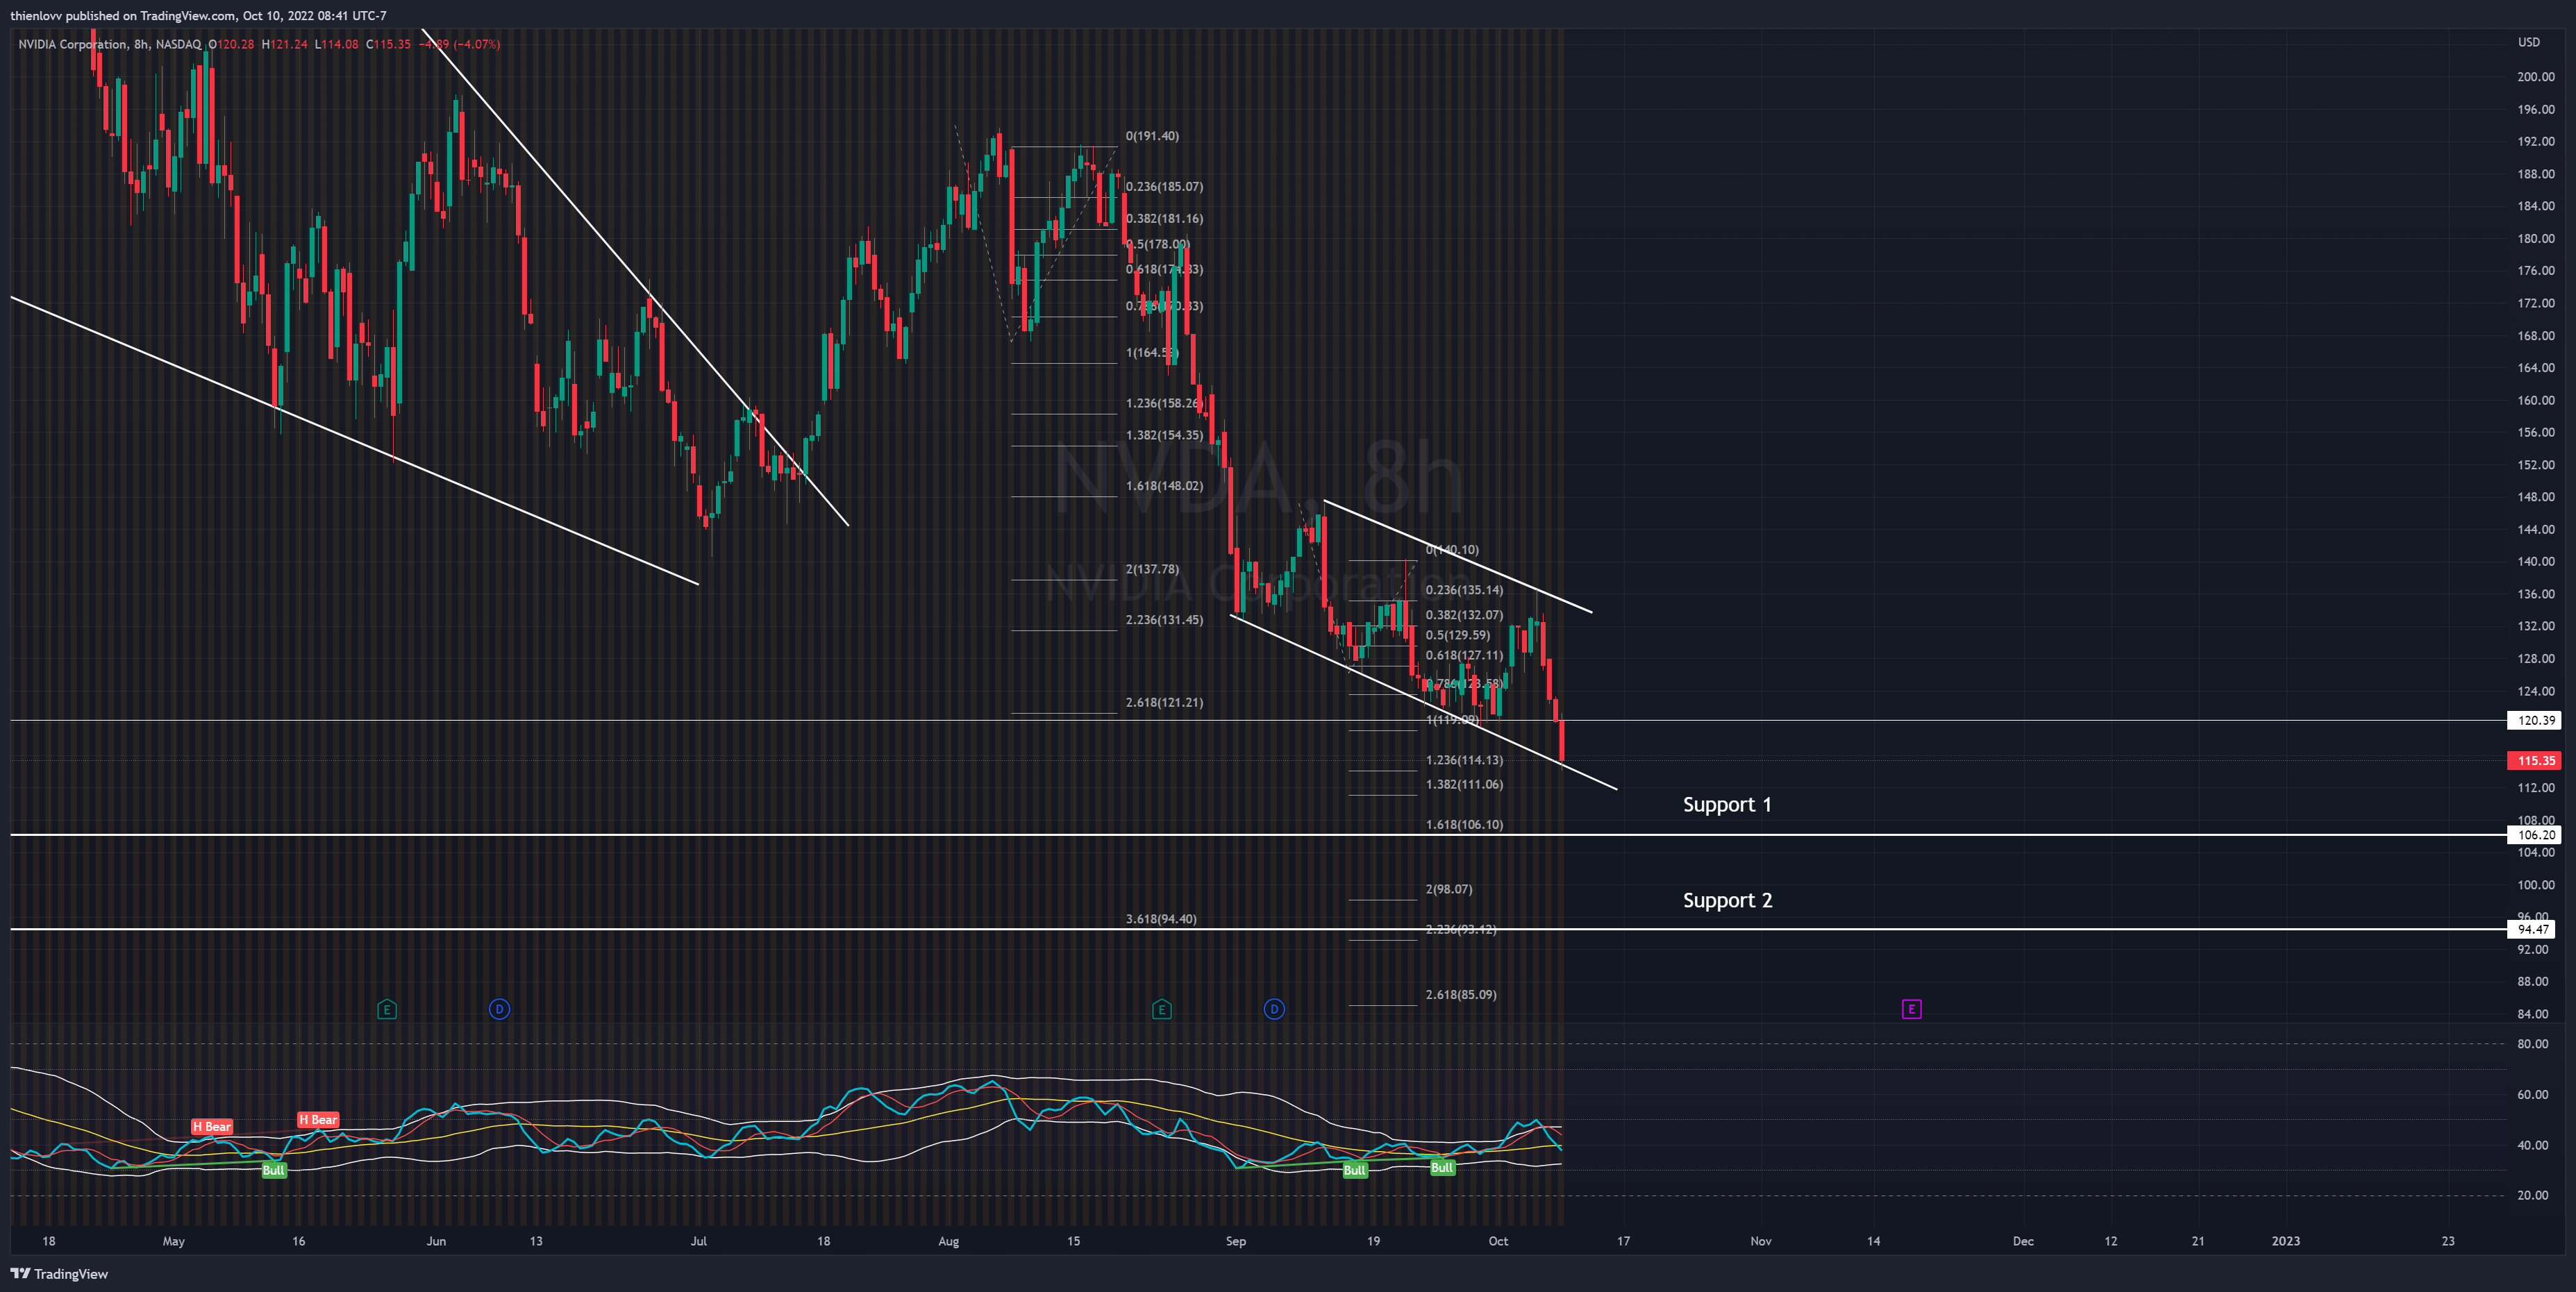Click the 200.00 tick on price axis
Screen dimensions: 2576x1292
[2535, 76]
